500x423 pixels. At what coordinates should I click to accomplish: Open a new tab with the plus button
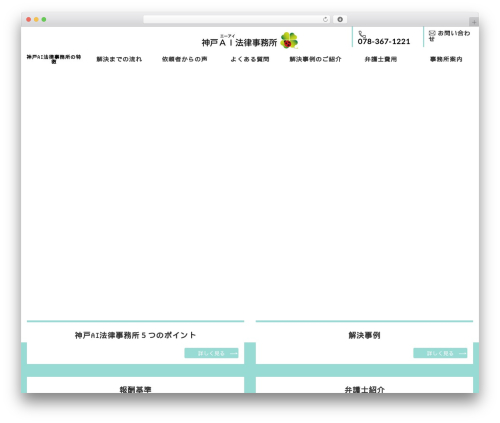(x=474, y=22)
